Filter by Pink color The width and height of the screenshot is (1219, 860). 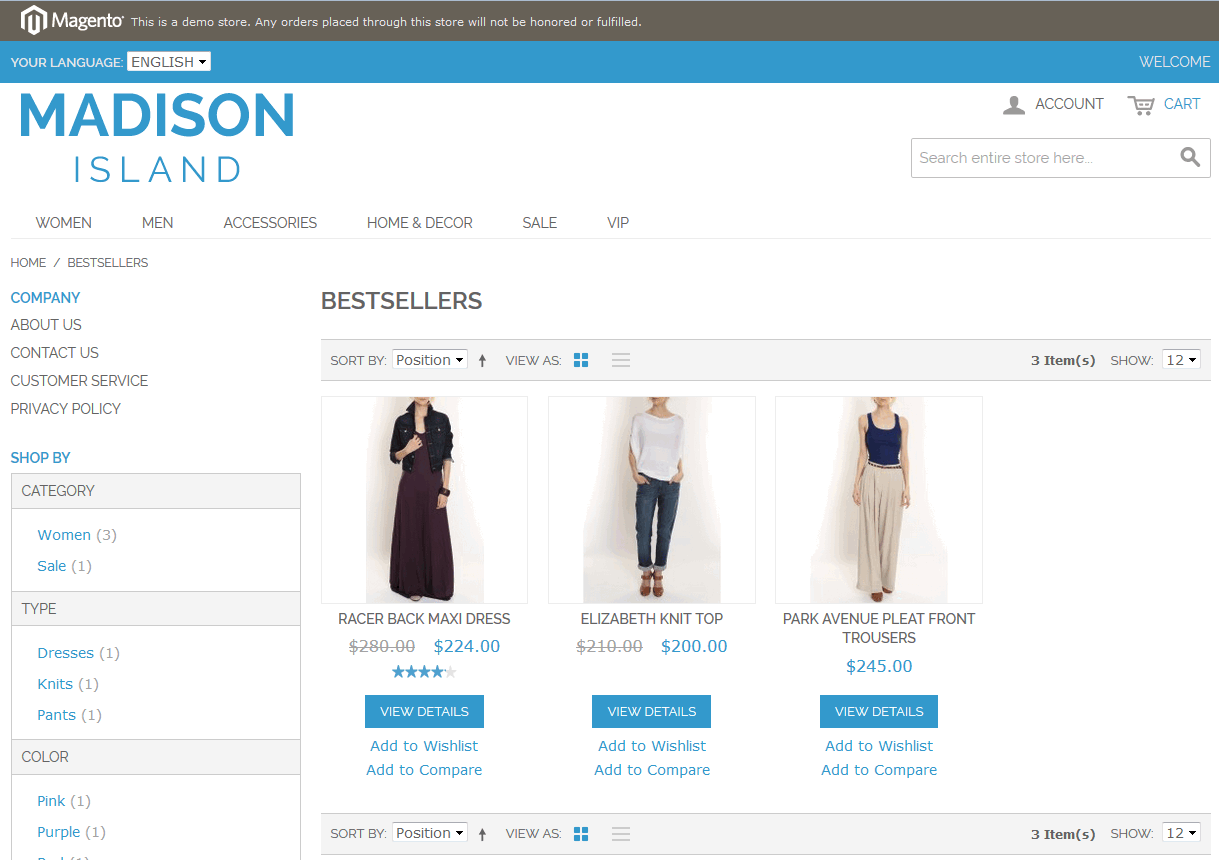(51, 801)
